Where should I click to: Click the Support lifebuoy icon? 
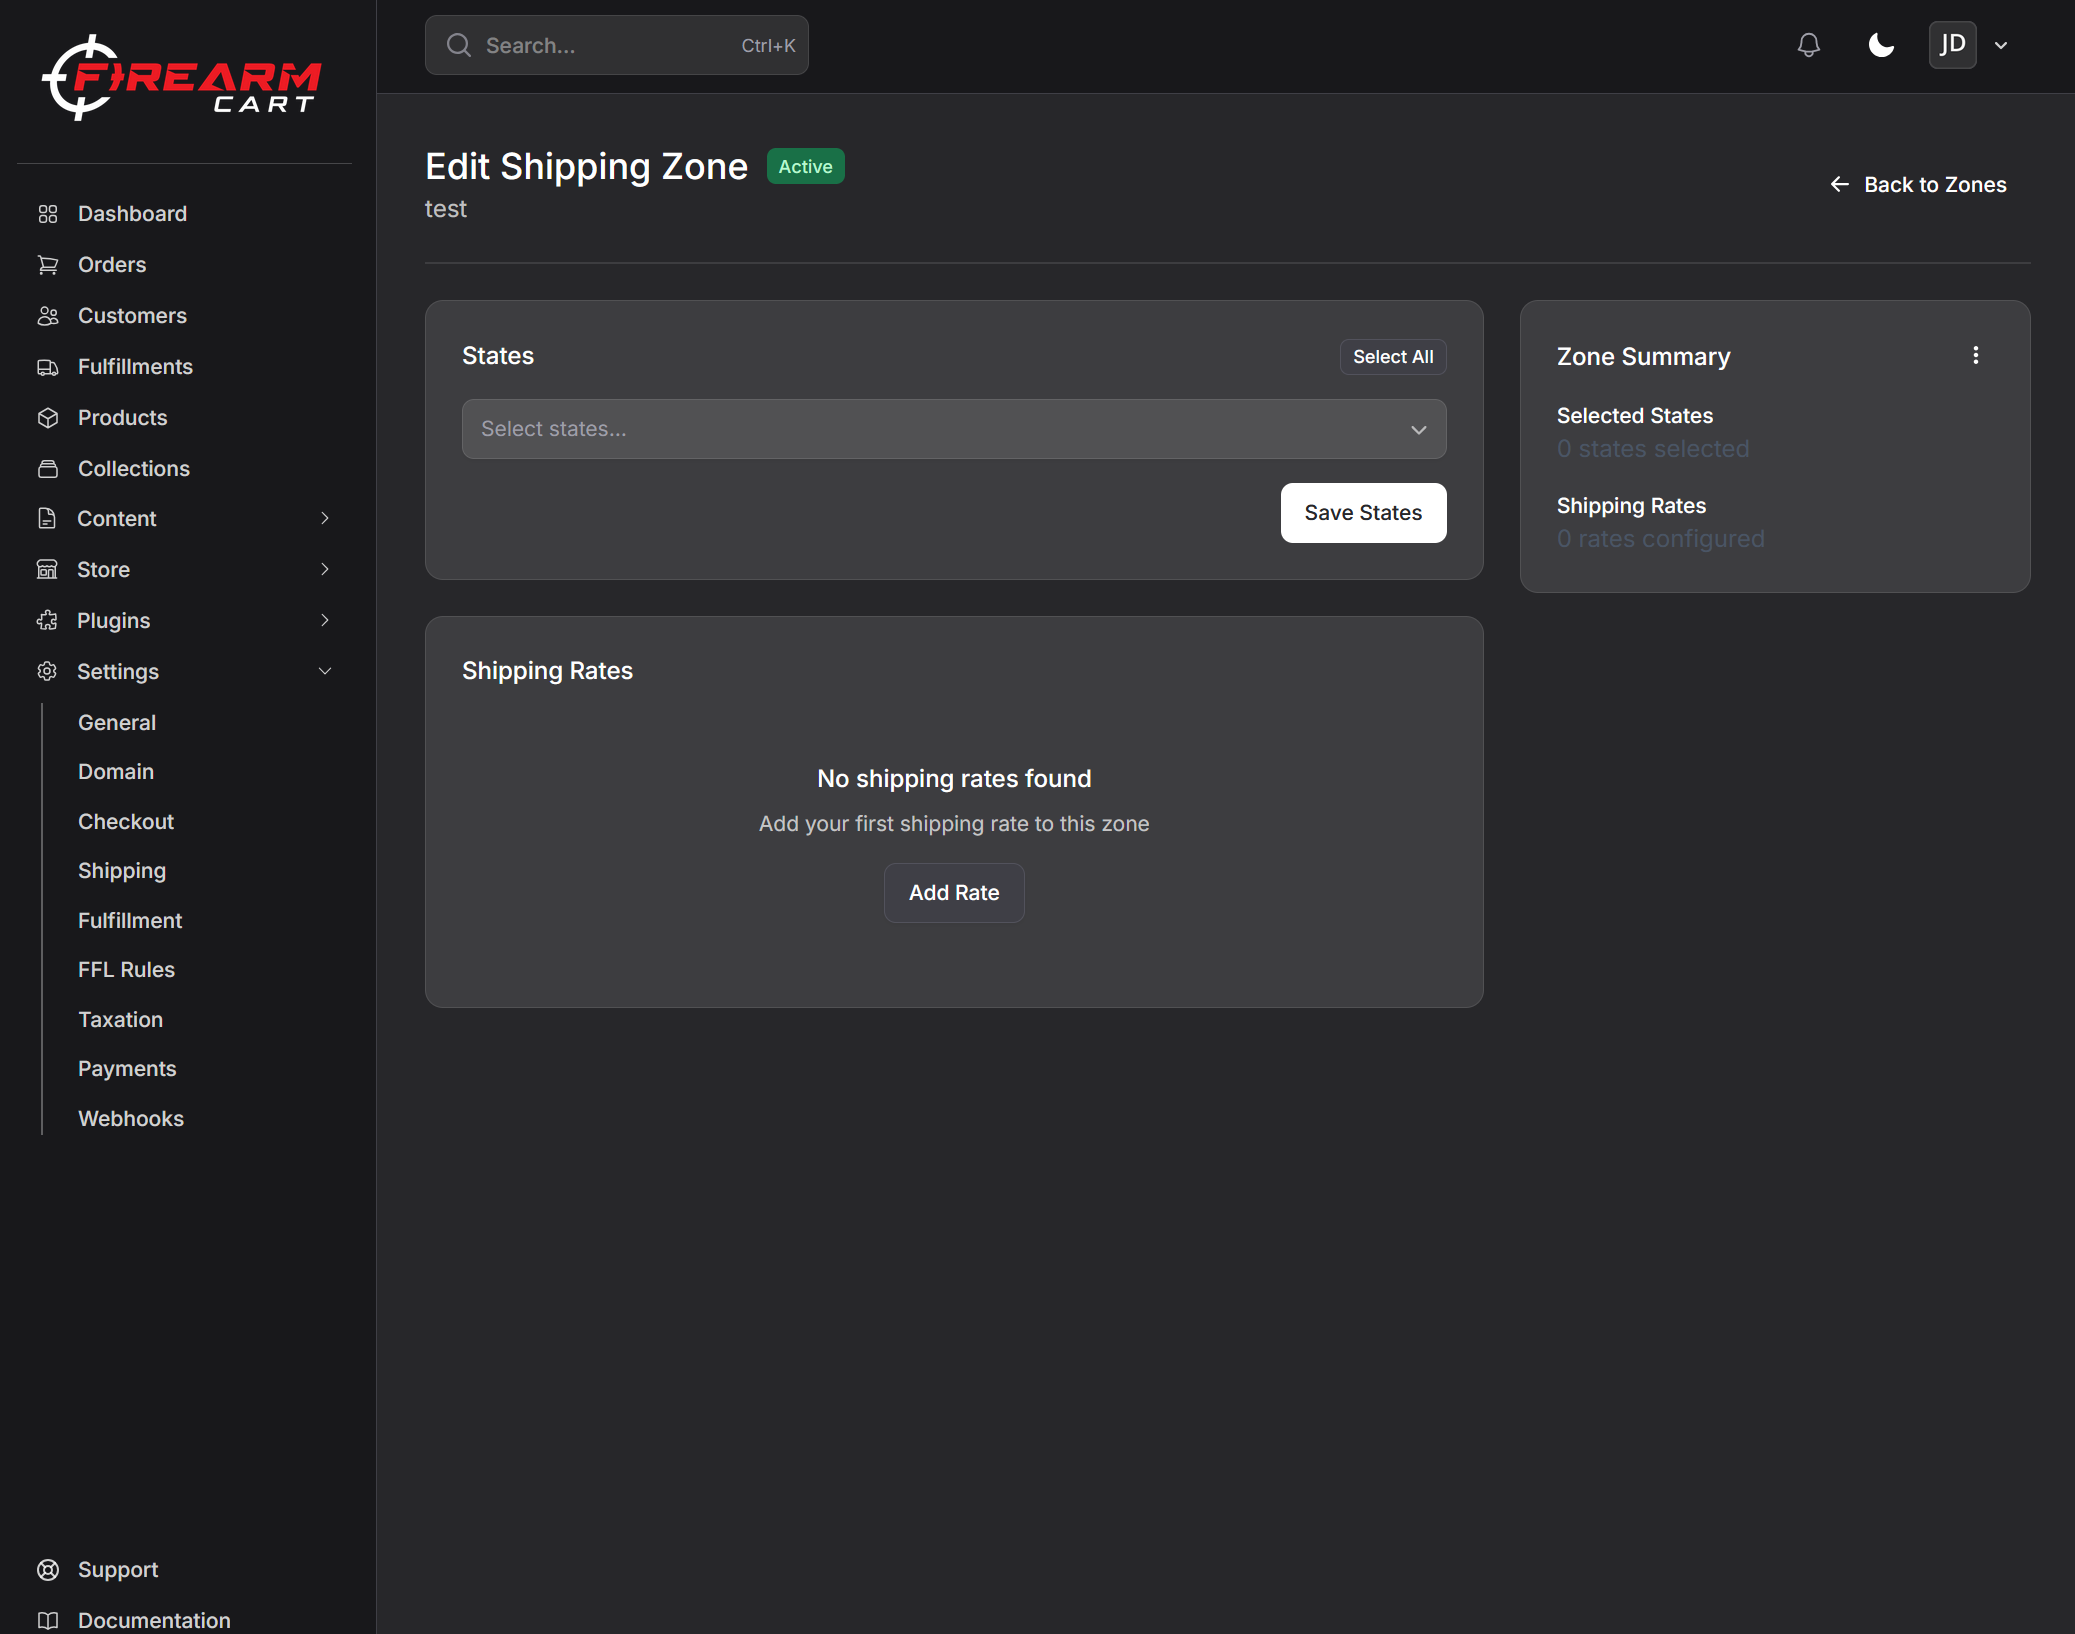47,1570
